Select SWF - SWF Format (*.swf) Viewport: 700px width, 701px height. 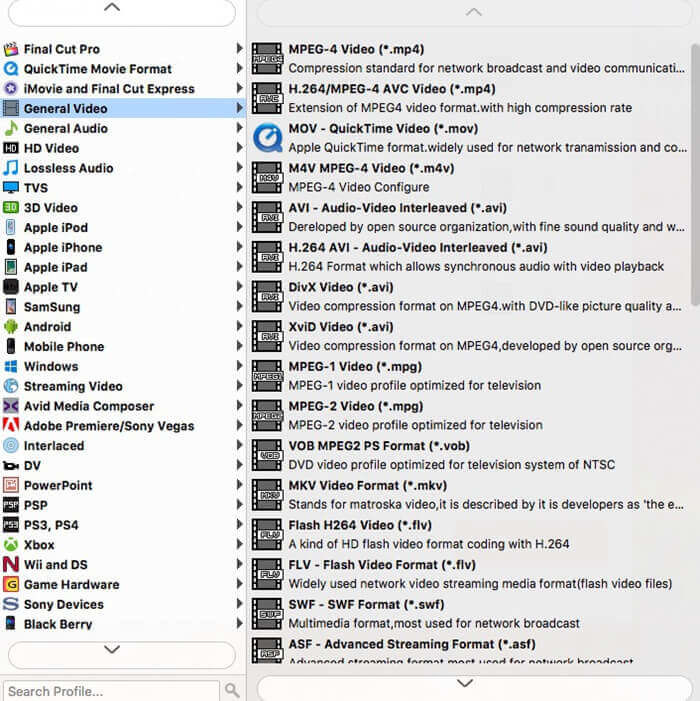(469, 614)
